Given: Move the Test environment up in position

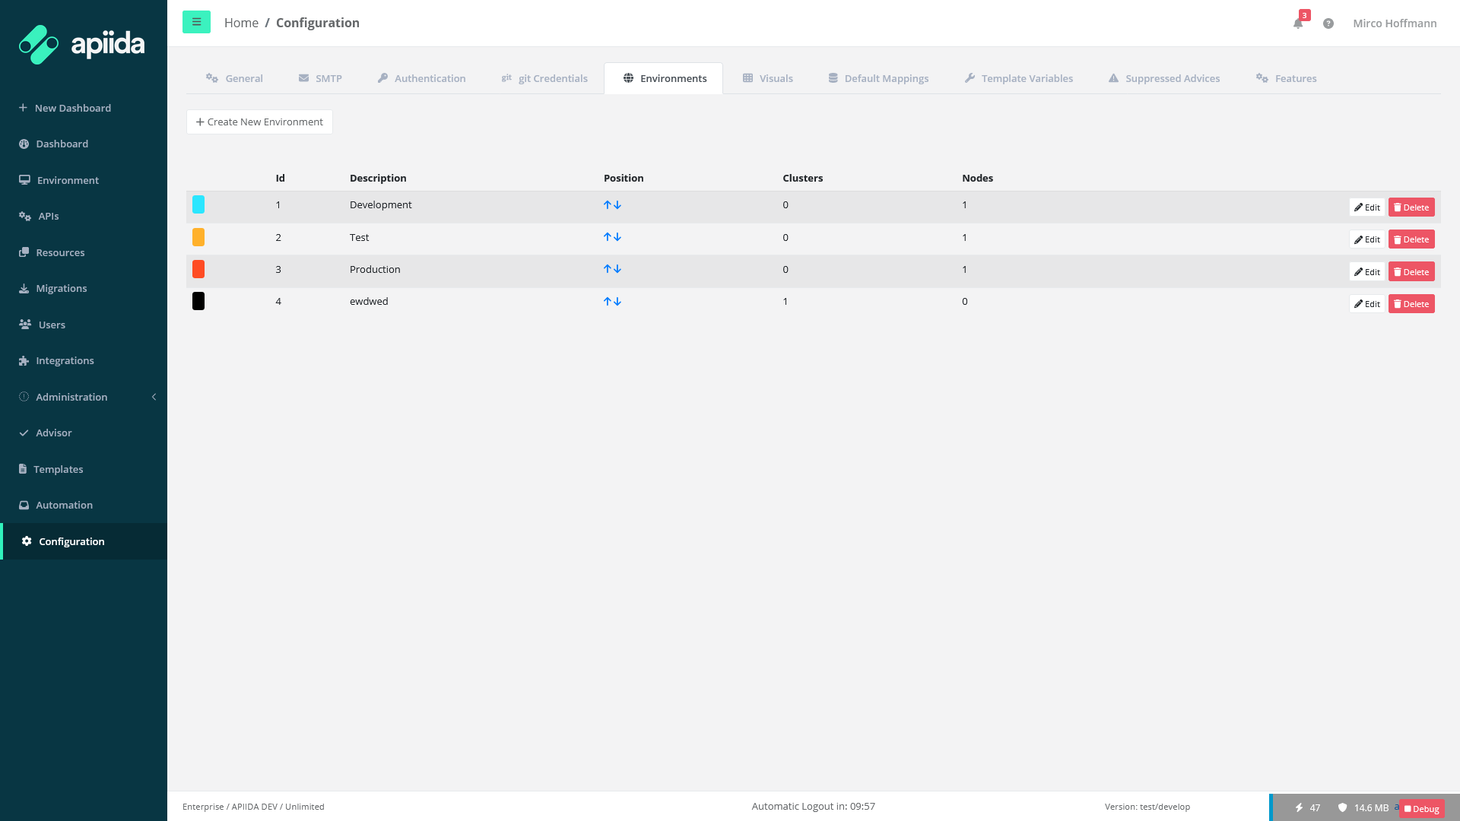Looking at the screenshot, I should 607,237.
